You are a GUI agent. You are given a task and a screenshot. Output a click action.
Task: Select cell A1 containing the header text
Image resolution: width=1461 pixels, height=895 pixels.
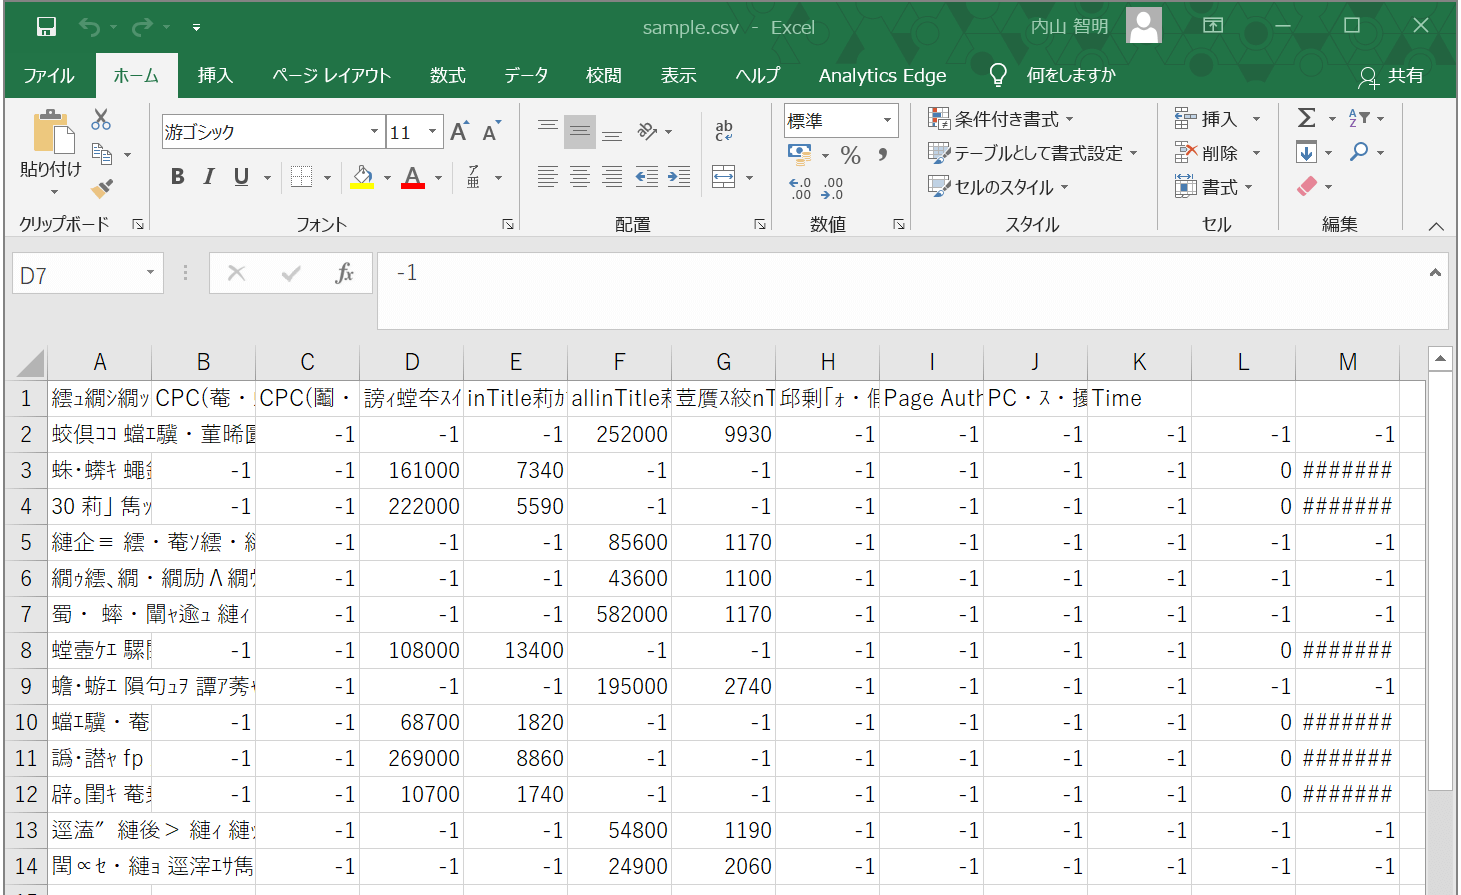100,397
